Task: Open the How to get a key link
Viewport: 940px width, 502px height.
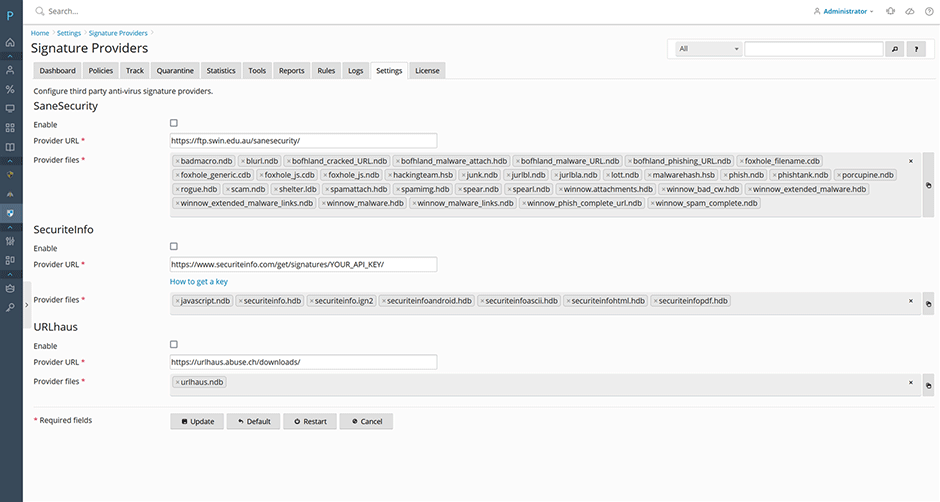Action: [198, 281]
